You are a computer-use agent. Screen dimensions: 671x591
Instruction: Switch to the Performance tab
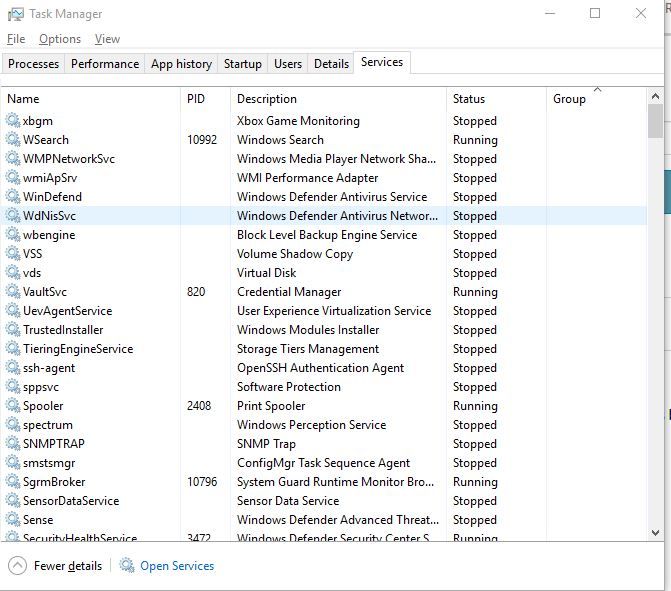coord(105,64)
